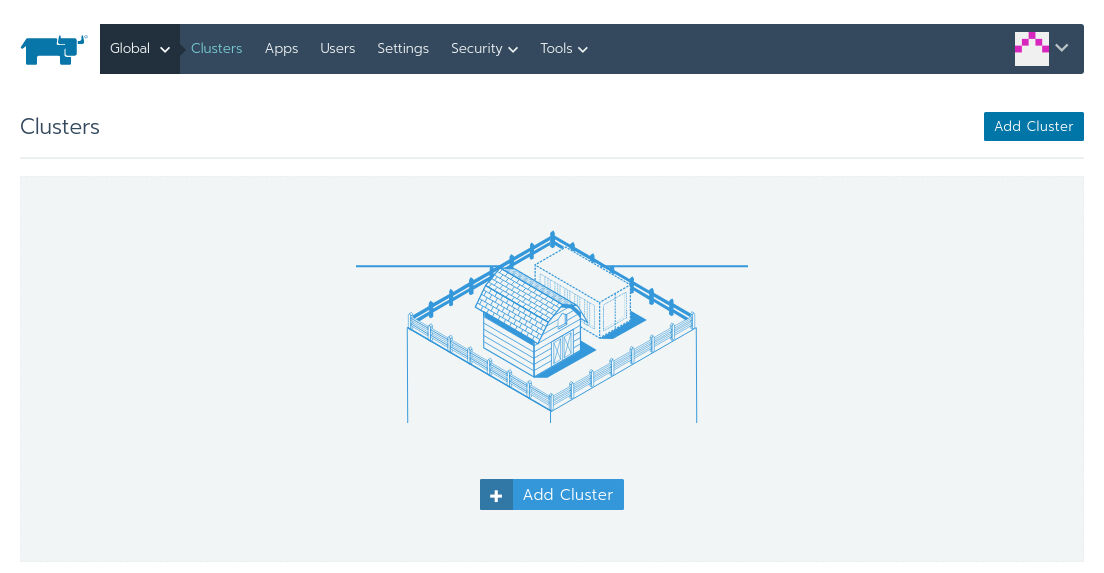Navigate to the Users section
Screen dimensions: 1104x573
pos(337,49)
